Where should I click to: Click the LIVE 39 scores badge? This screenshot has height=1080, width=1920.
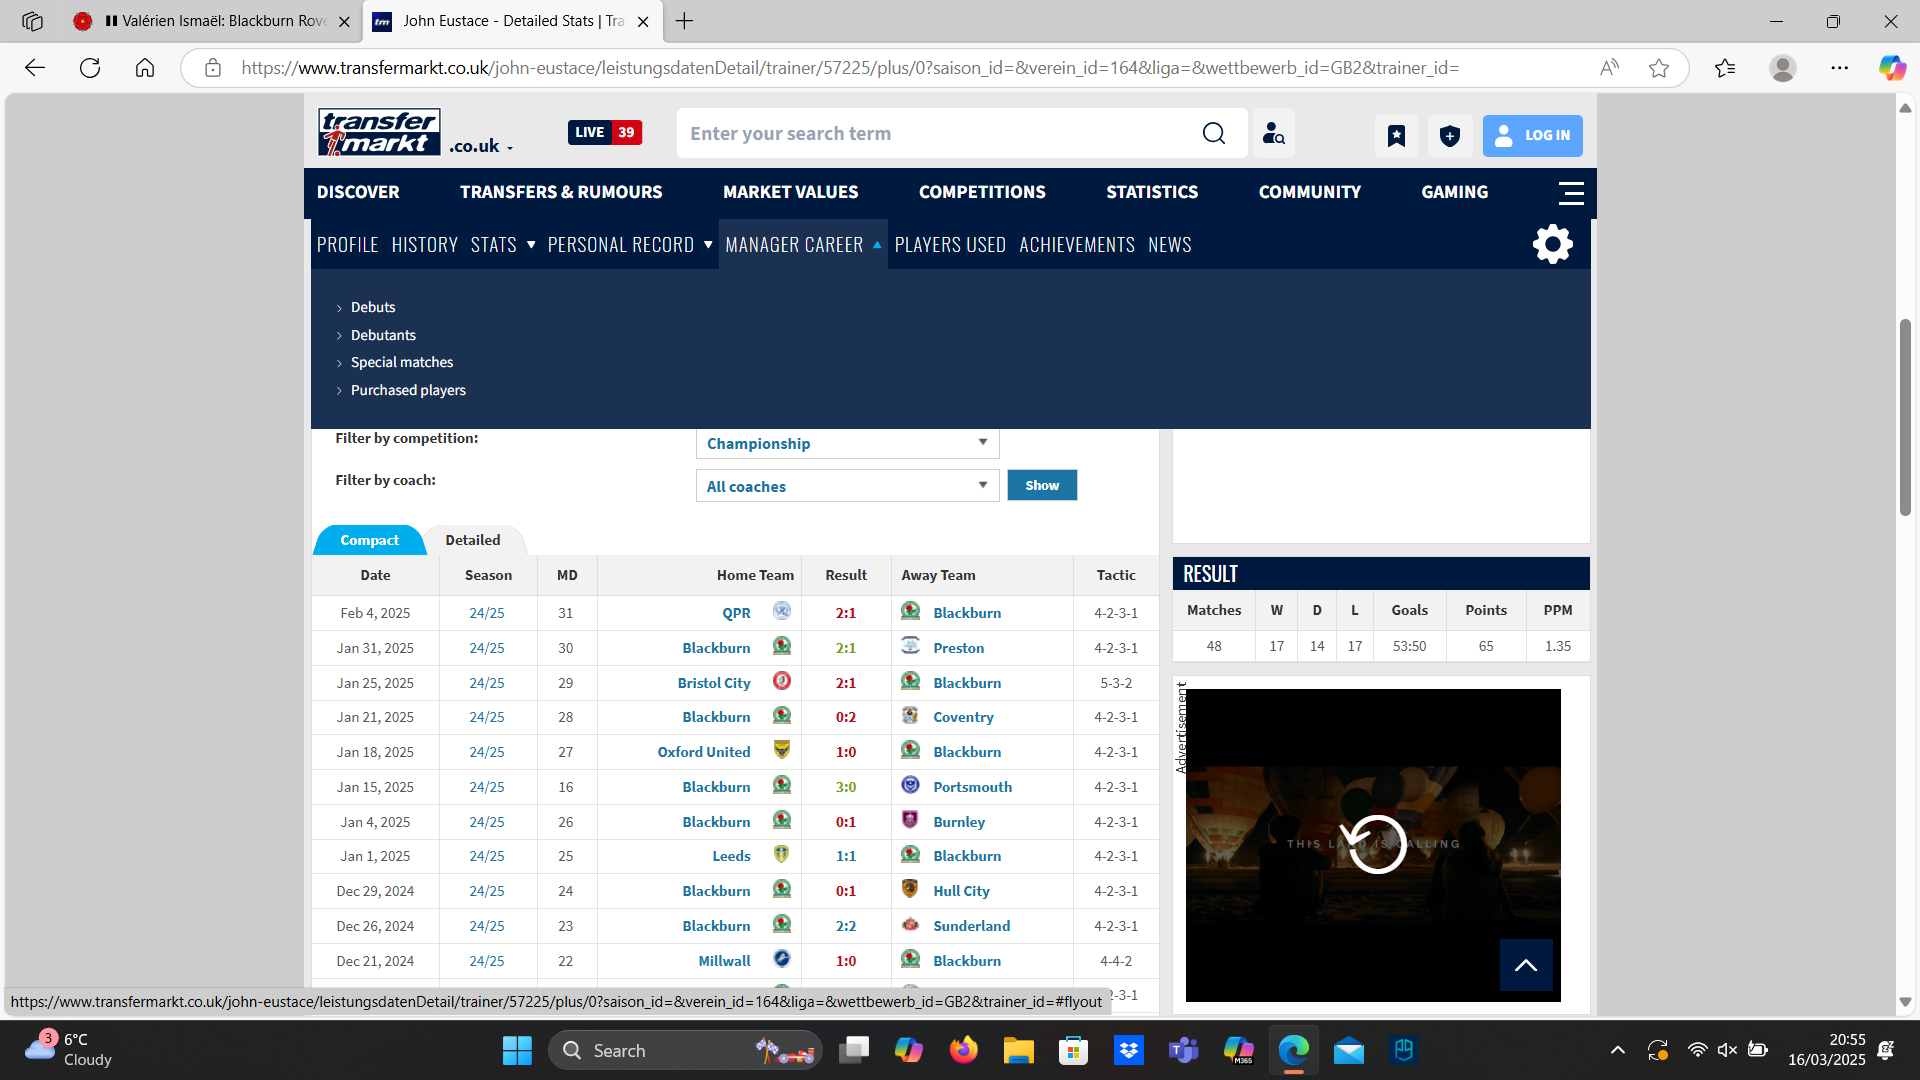click(605, 132)
